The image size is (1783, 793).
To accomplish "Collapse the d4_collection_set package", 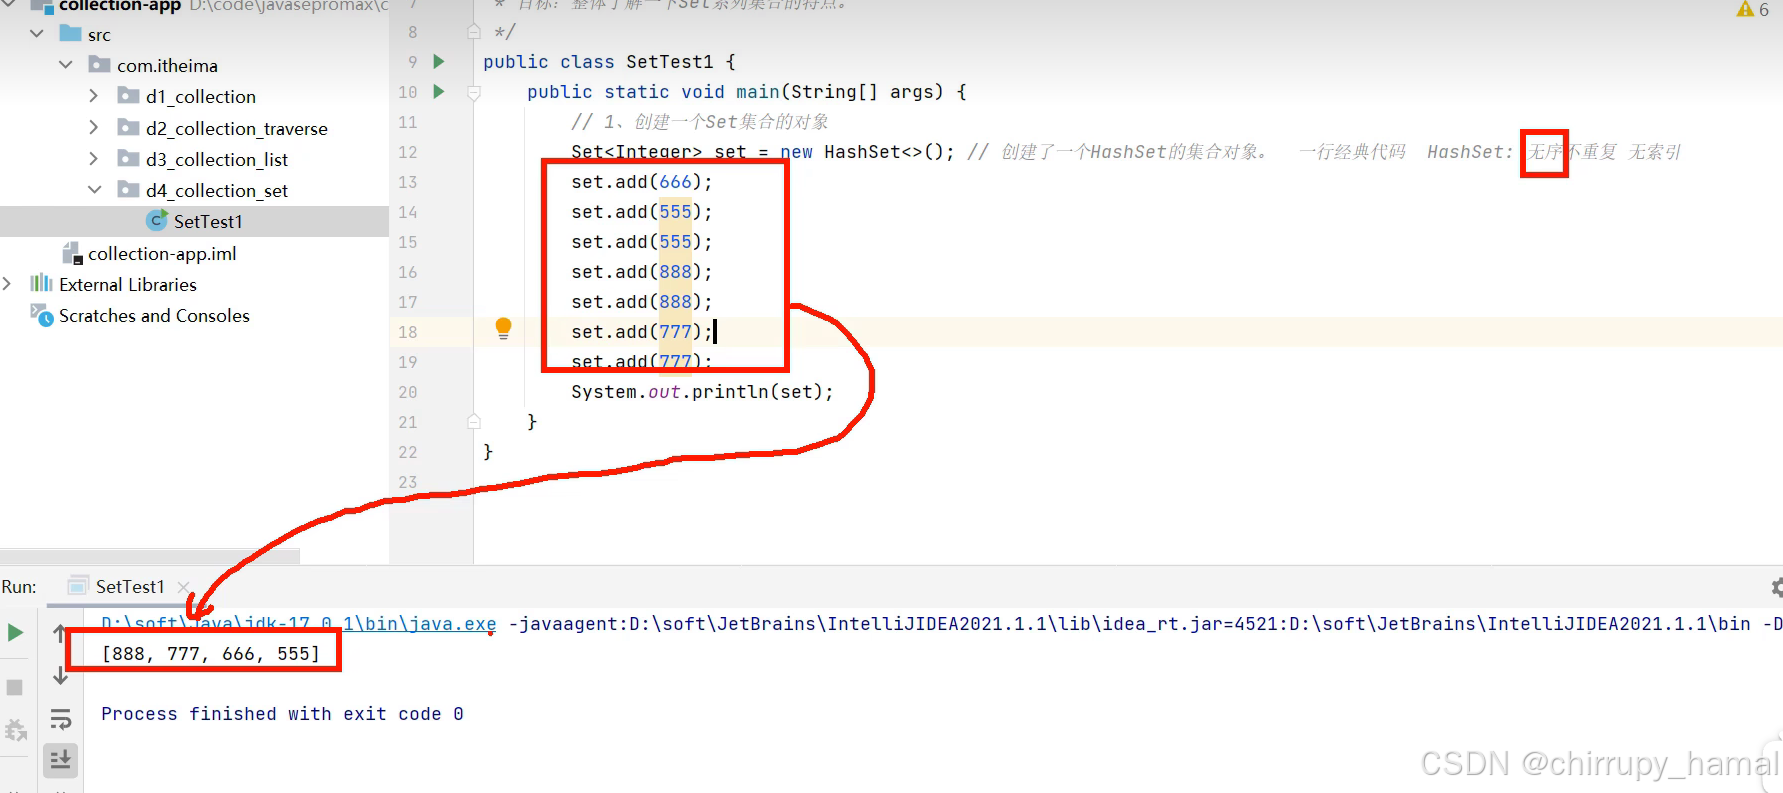I will coord(95,190).
